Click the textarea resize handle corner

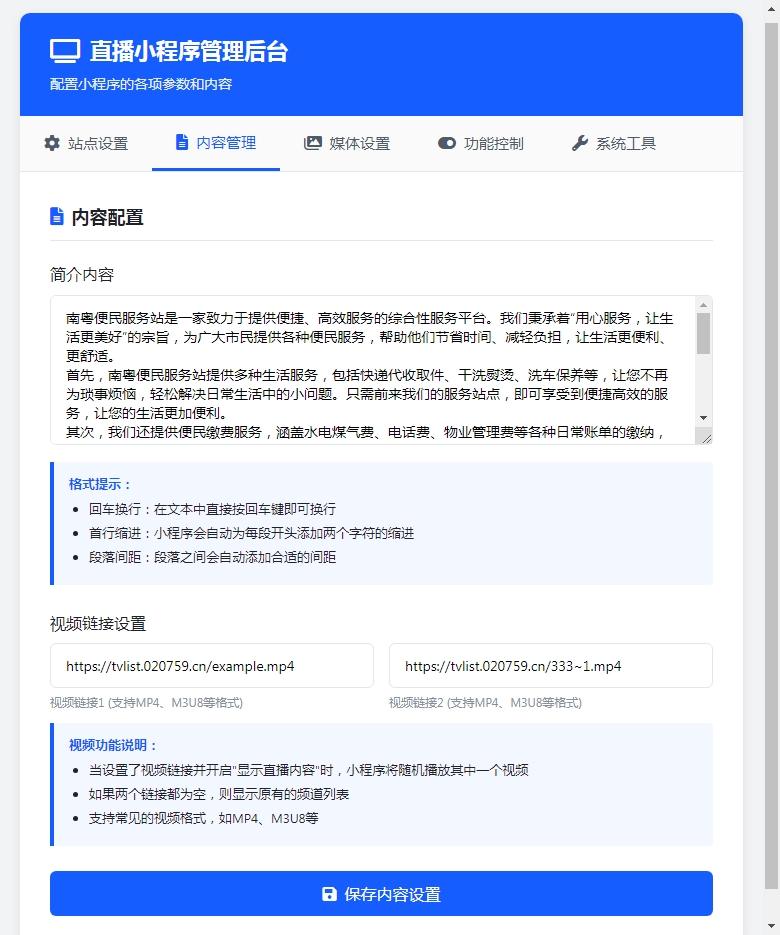tap(707, 438)
